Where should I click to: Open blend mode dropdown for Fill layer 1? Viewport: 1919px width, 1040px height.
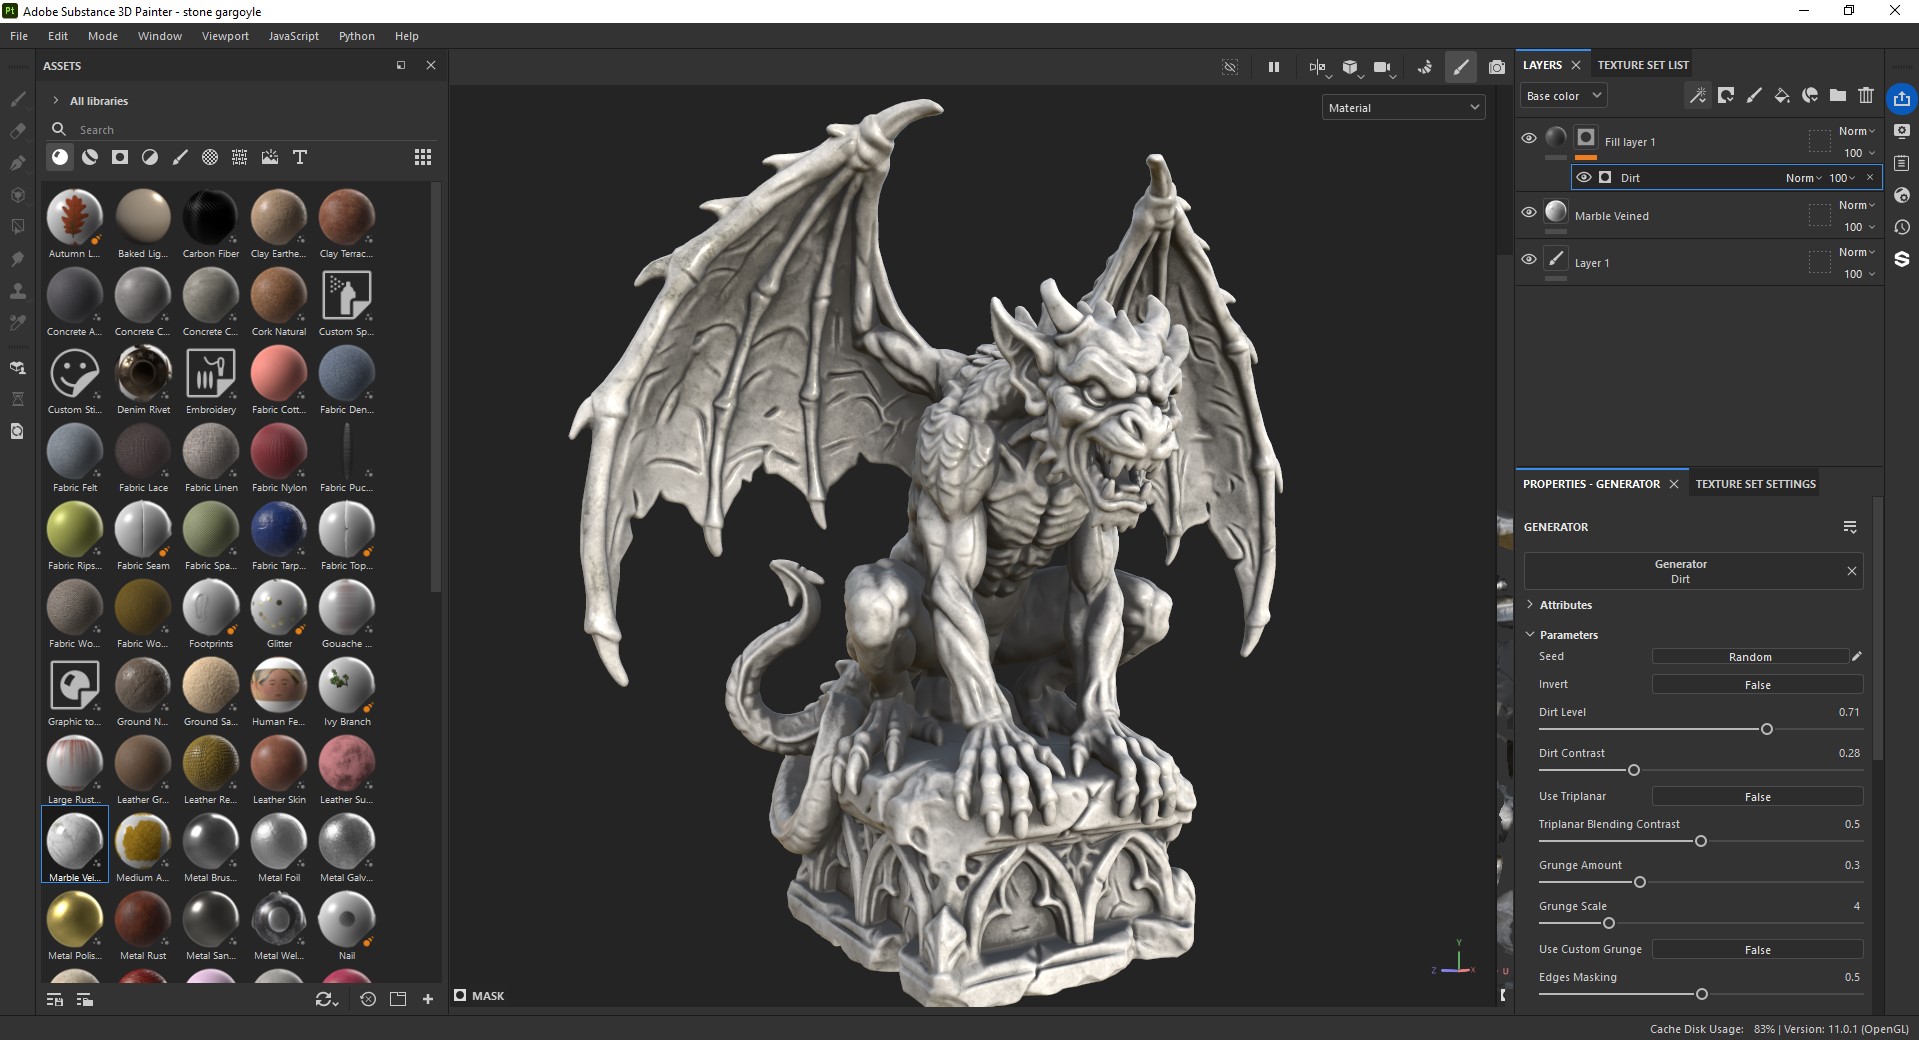coord(1857,131)
